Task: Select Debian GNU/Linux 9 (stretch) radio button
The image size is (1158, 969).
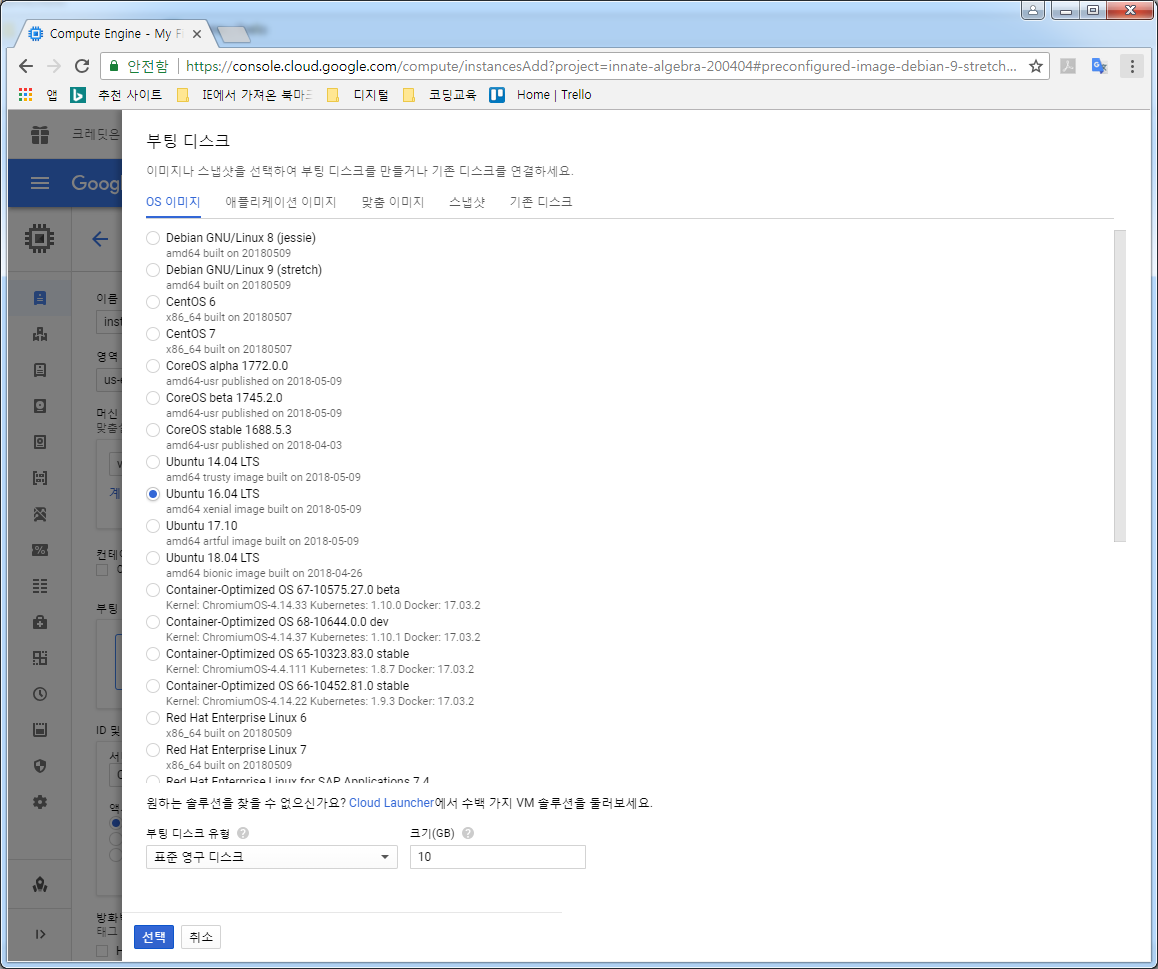Action: point(153,270)
